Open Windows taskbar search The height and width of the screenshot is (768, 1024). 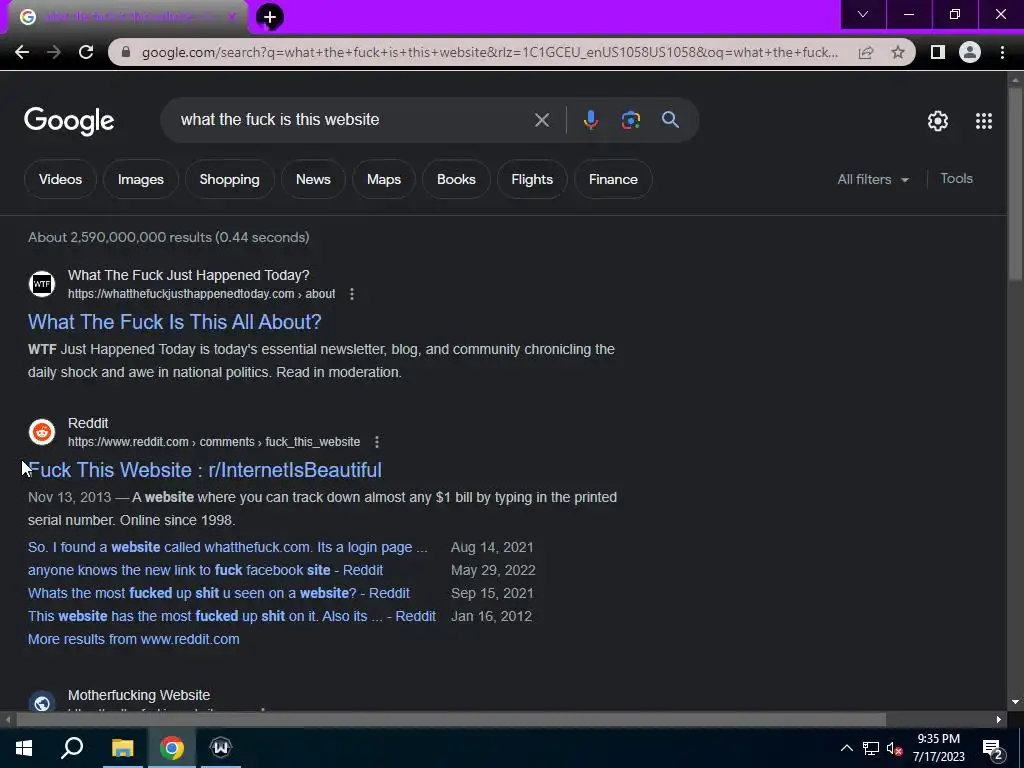click(x=72, y=748)
